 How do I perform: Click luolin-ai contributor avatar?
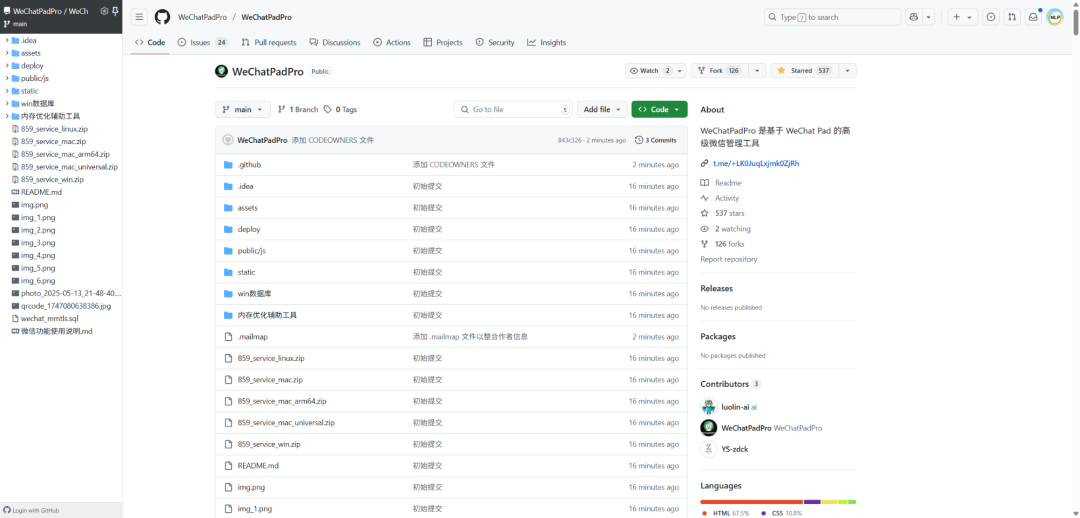click(709, 406)
